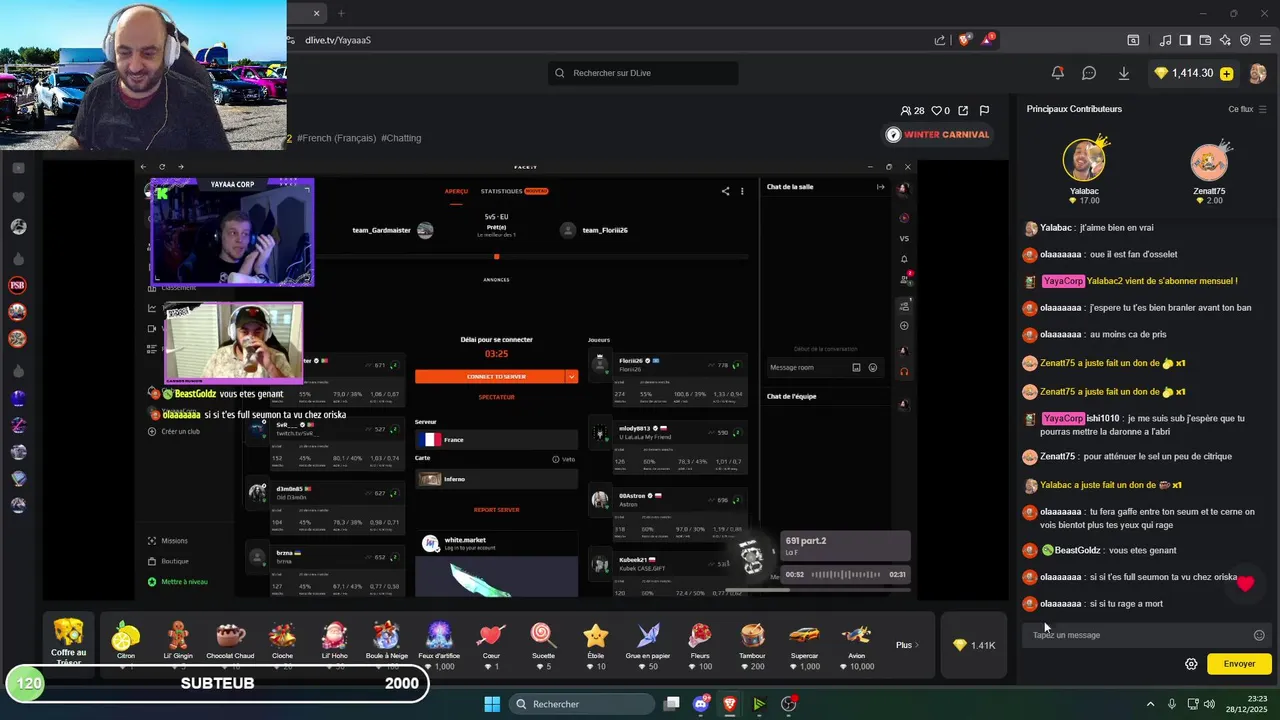The image size is (1280, 720).
Task: Click the viewer count 28 indicator
Action: (912, 111)
